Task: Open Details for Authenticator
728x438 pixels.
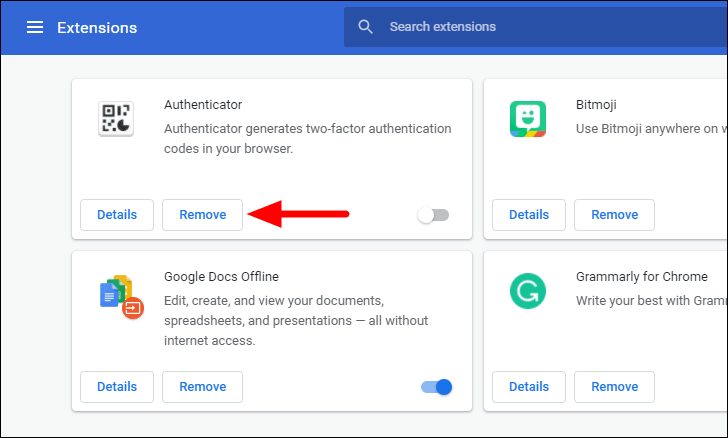Action: (x=117, y=215)
